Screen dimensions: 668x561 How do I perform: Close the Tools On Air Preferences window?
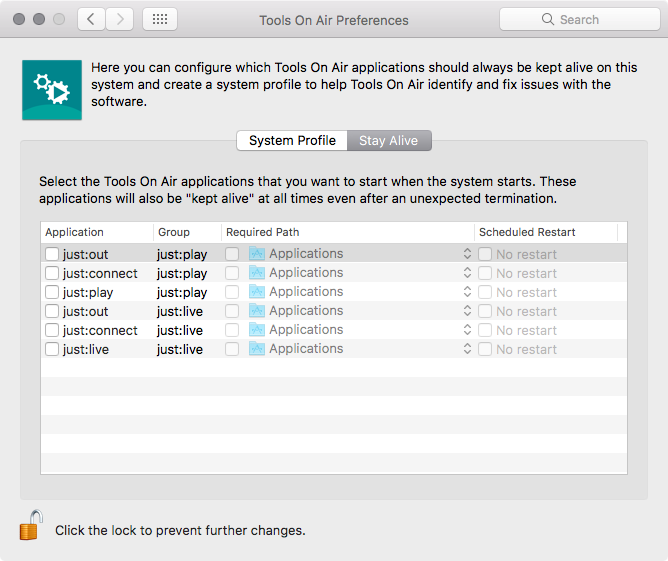19,19
